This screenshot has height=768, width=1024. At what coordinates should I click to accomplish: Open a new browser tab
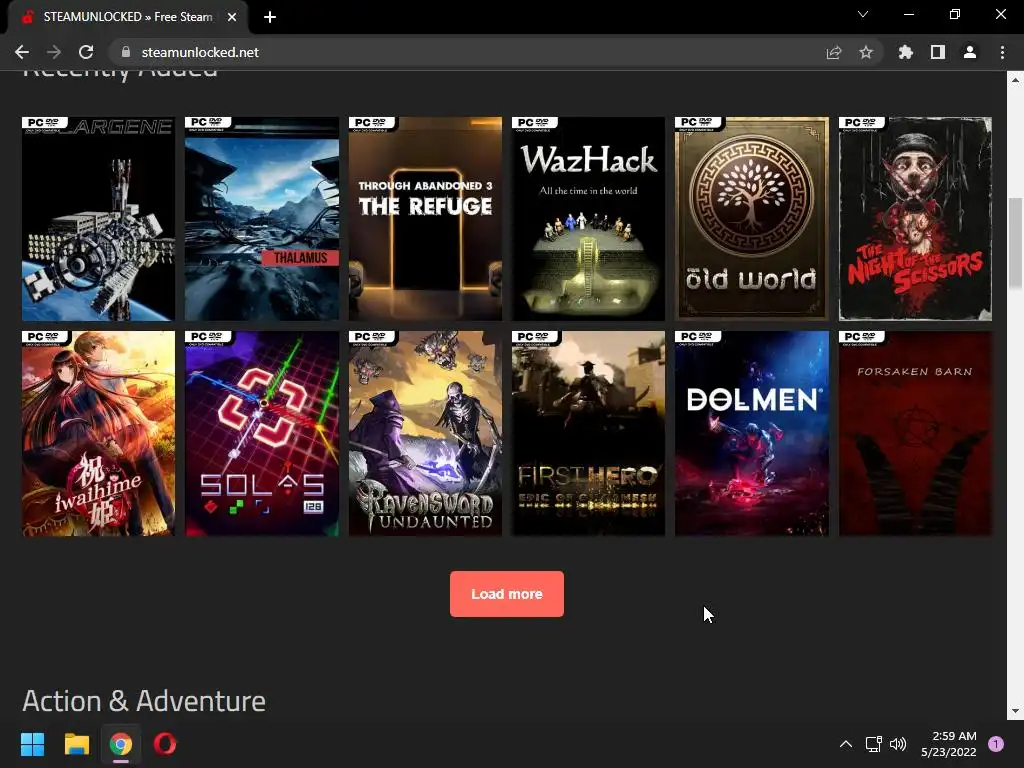[x=270, y=17]
